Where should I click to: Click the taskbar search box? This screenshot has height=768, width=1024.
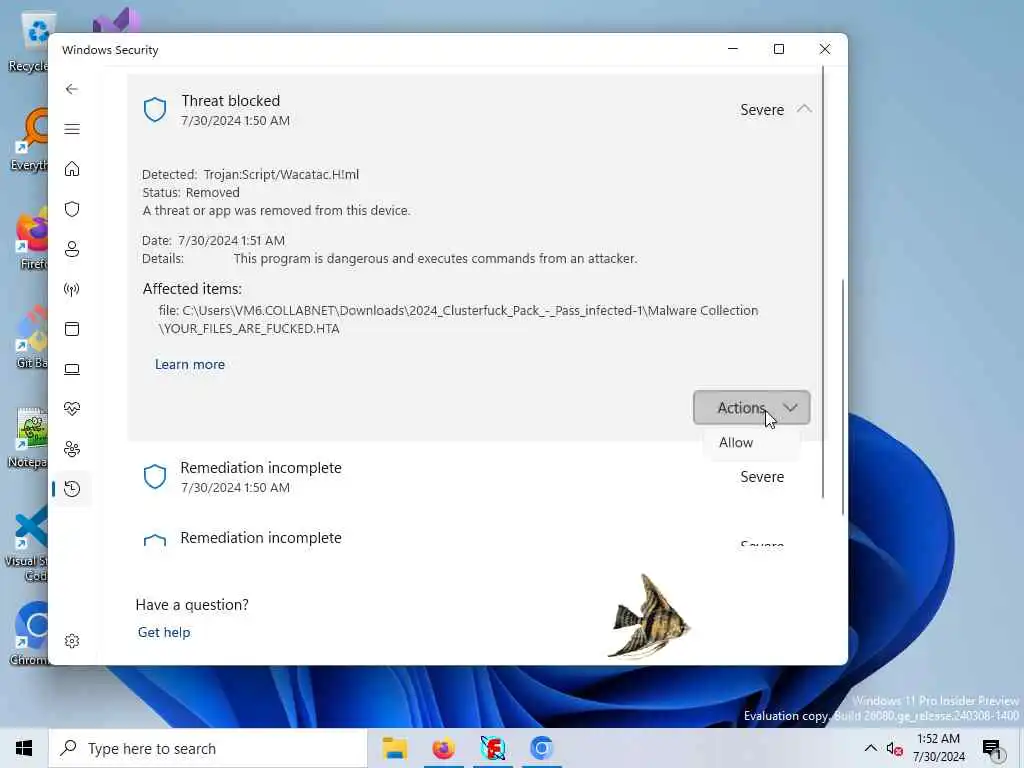point(208,748)
